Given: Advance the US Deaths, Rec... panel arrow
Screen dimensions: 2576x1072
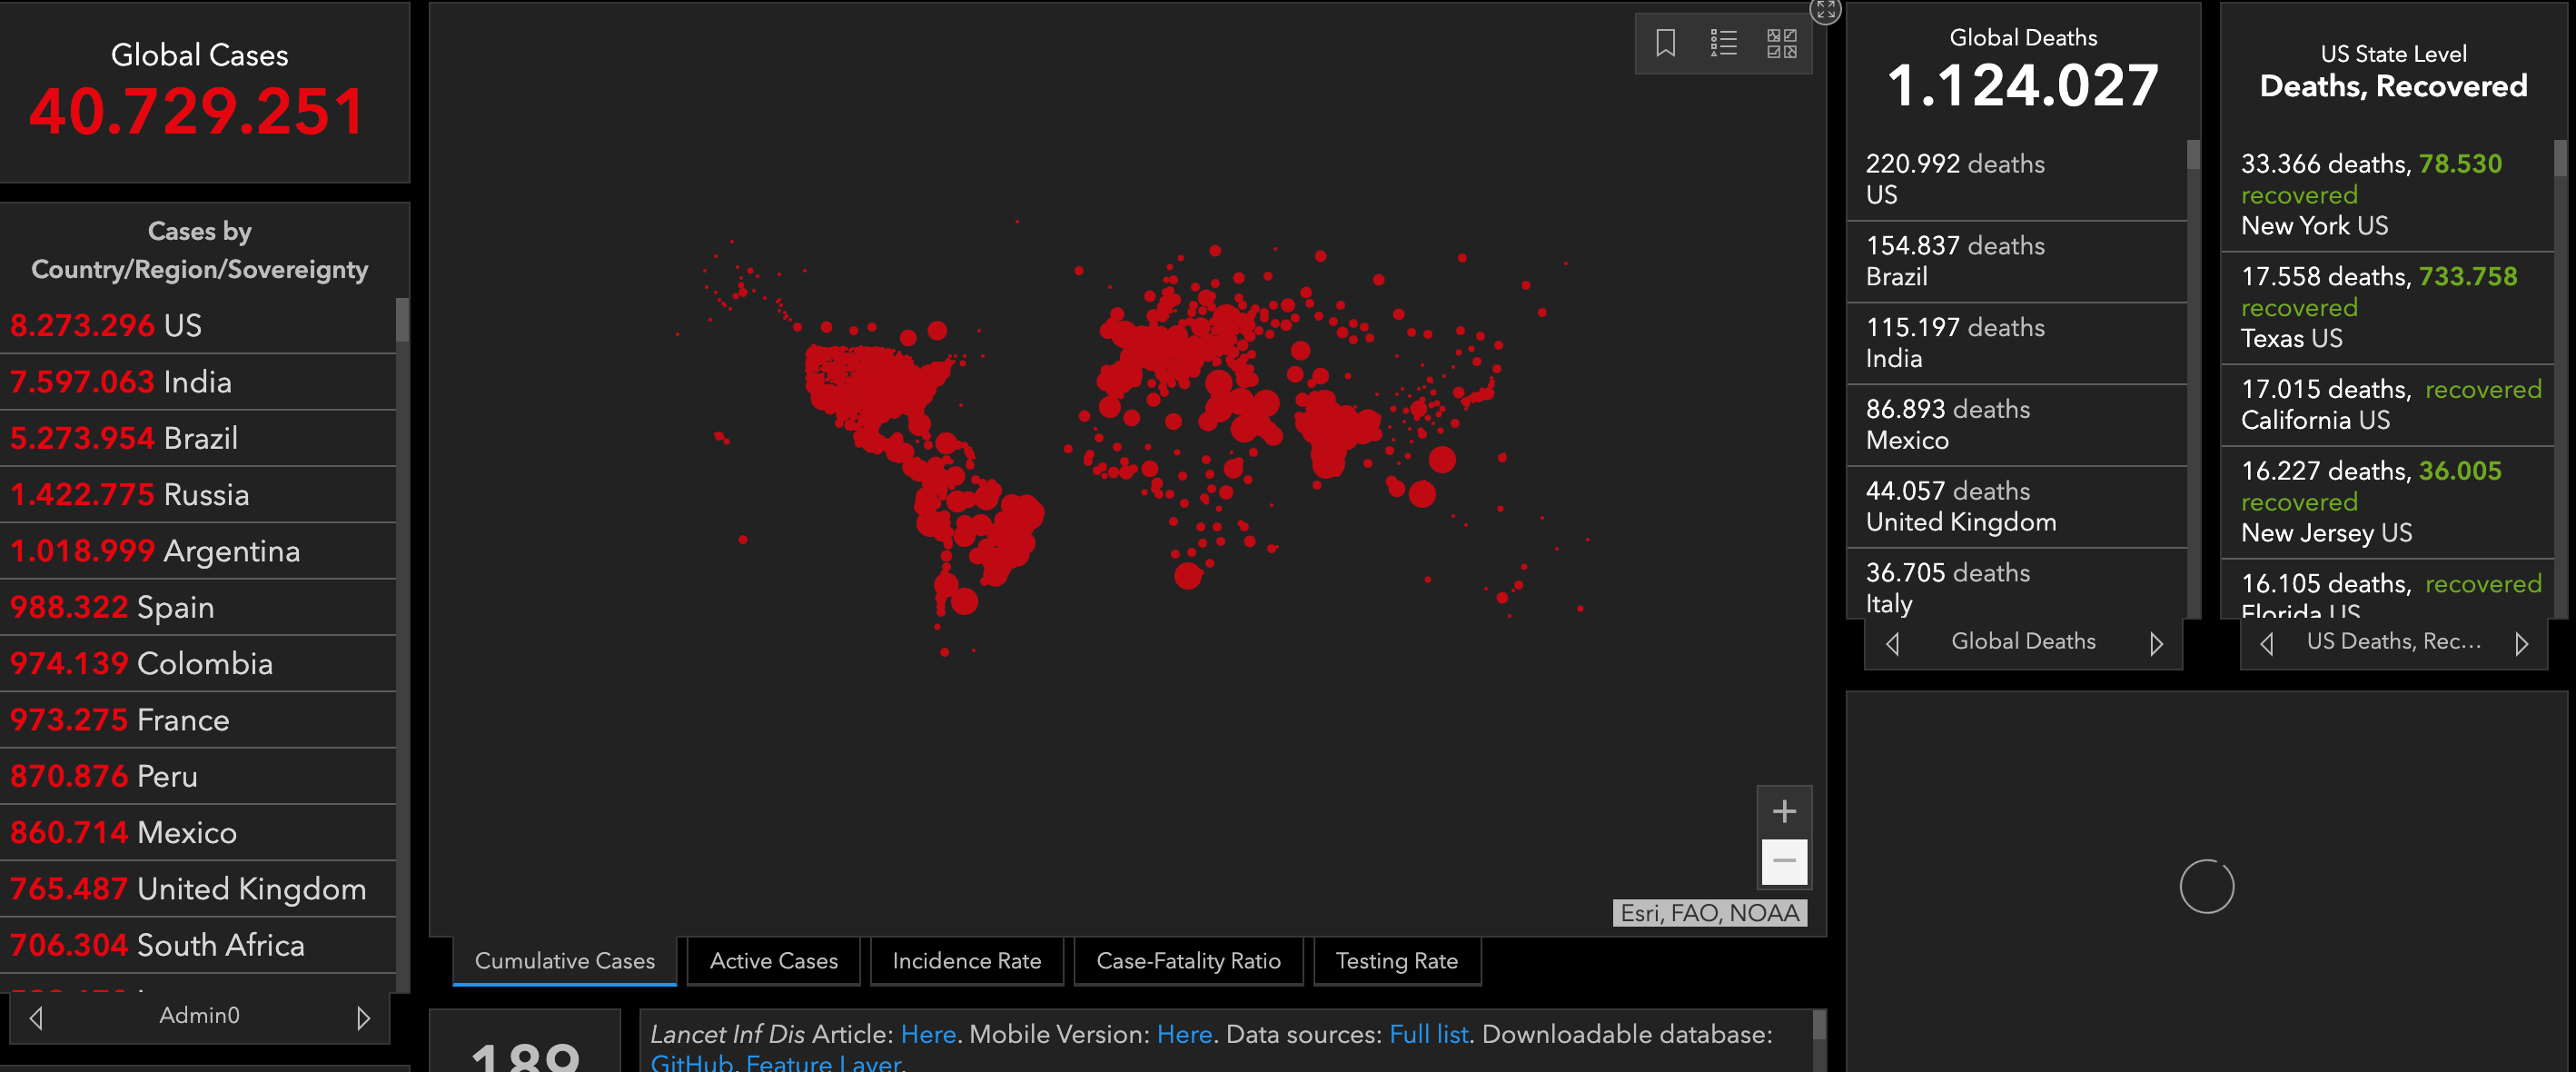Looking at the screenshot, I should coord(2521,644).
